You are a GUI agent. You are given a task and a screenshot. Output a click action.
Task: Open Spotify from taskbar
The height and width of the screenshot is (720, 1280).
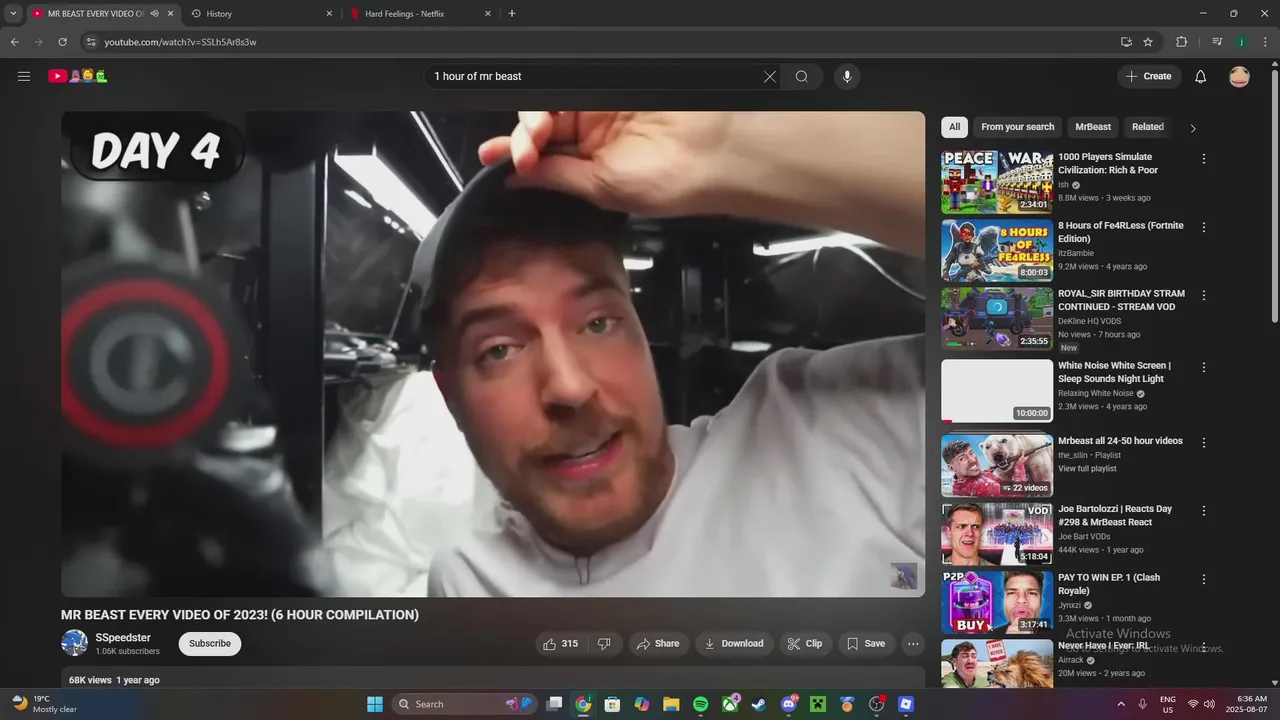pyautogui.click(x=701, y=704)
